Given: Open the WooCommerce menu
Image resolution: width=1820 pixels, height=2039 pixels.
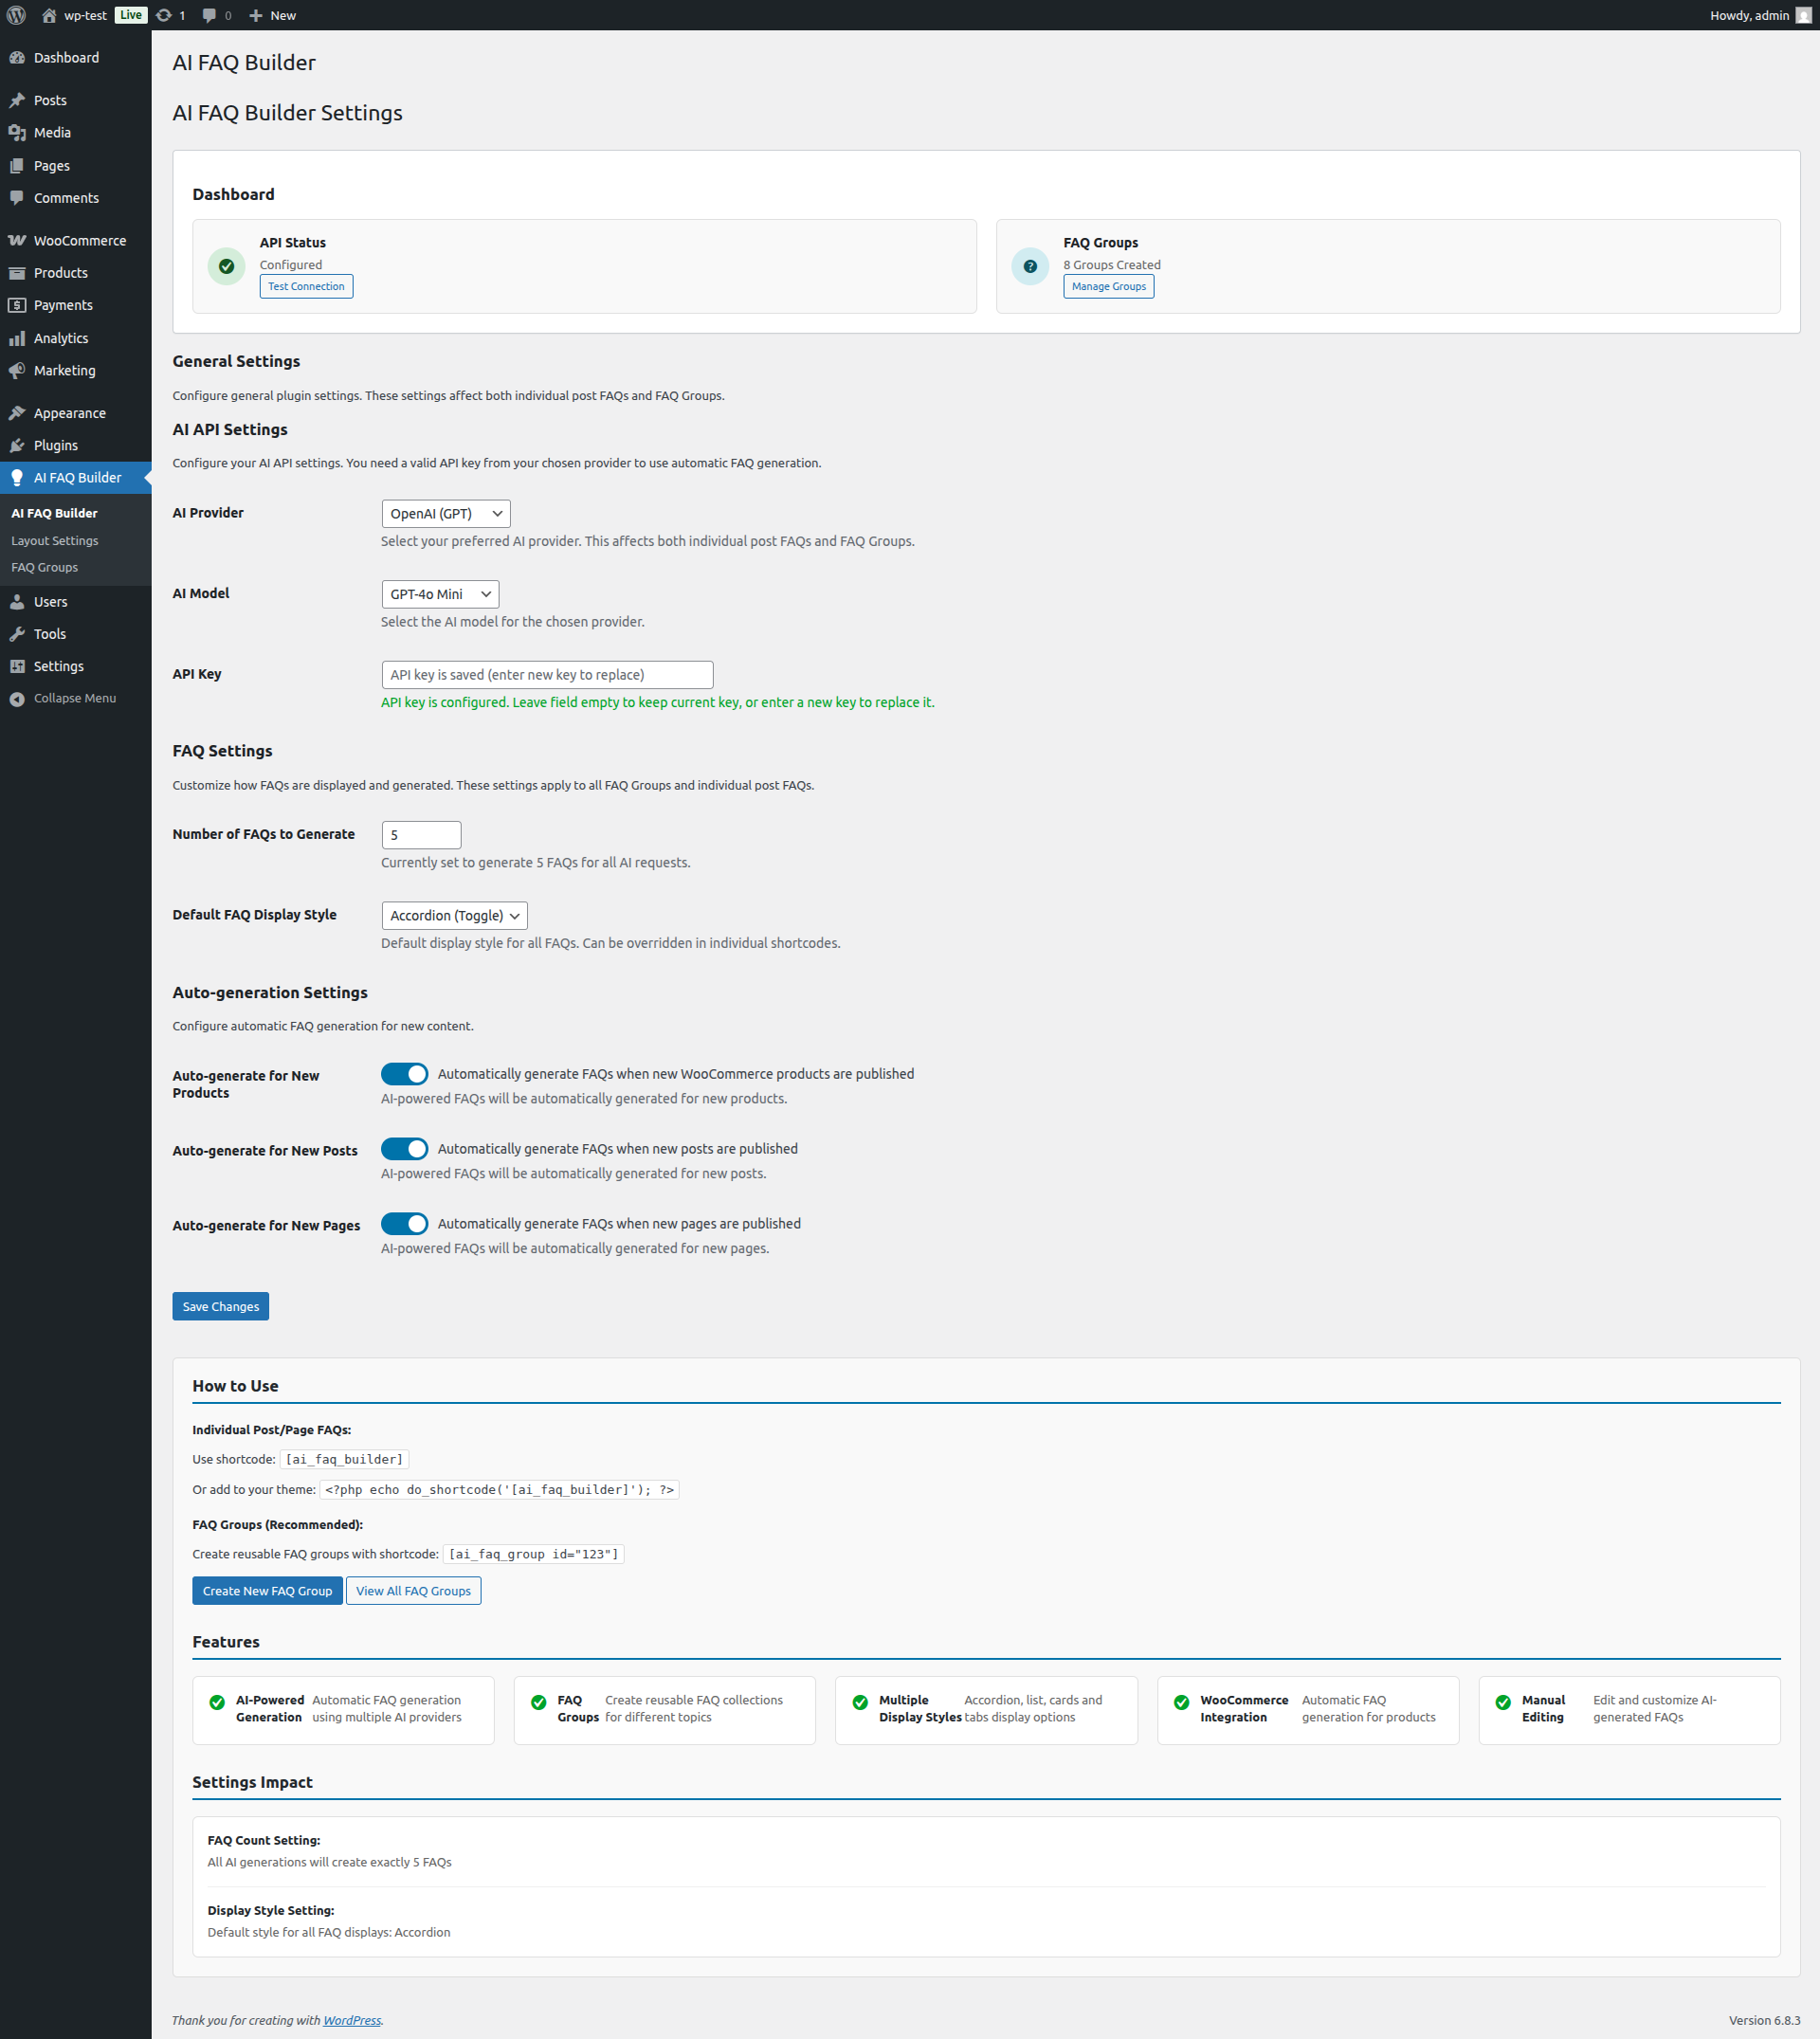Looking at the screenshot, I should click(76, 241).
